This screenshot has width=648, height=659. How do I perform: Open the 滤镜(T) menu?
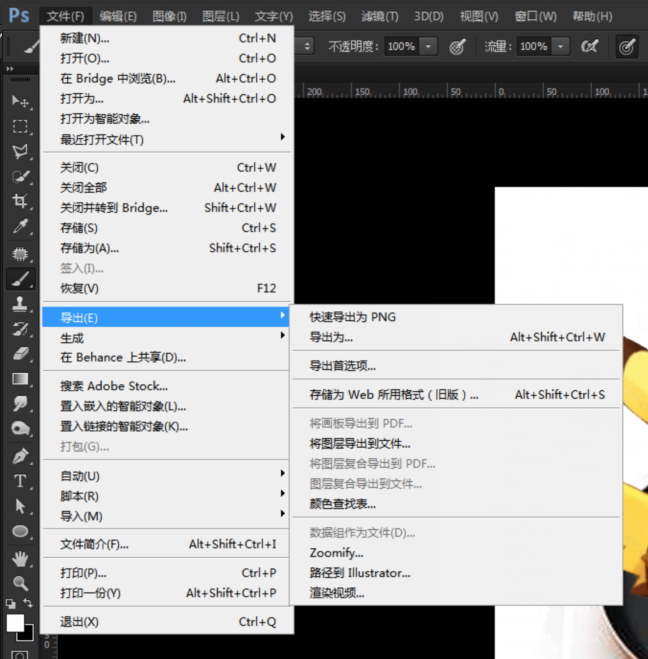[380, 16]
